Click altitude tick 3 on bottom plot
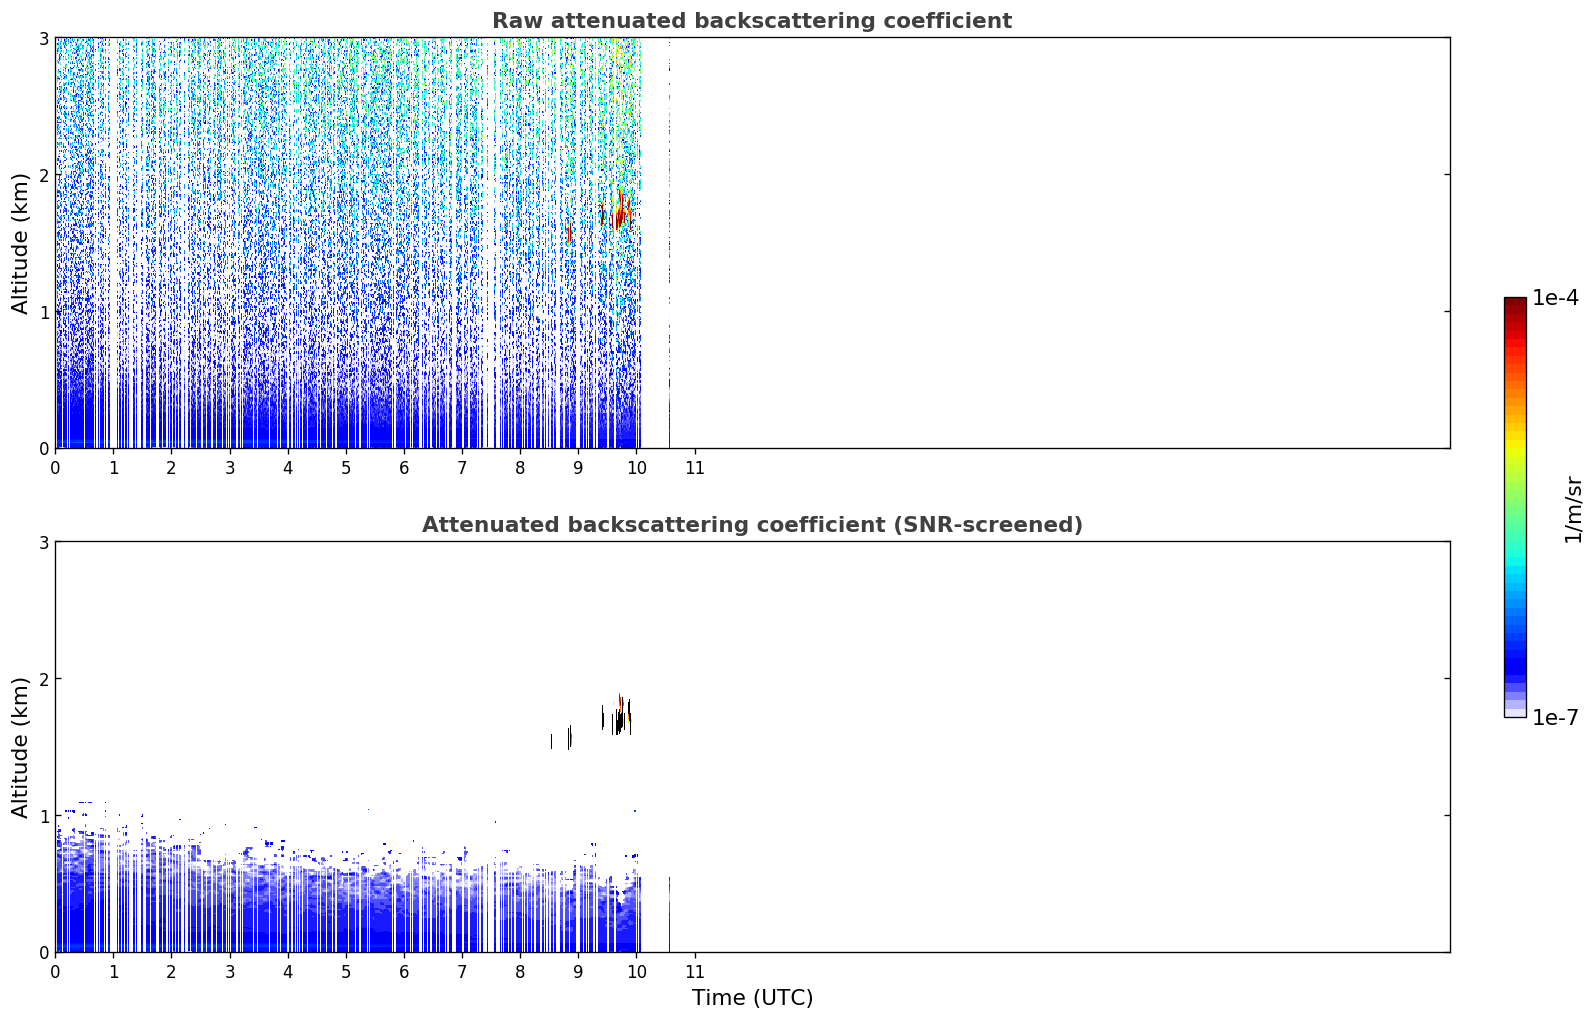This screenshot has width=1595, height=1020. 43,542
